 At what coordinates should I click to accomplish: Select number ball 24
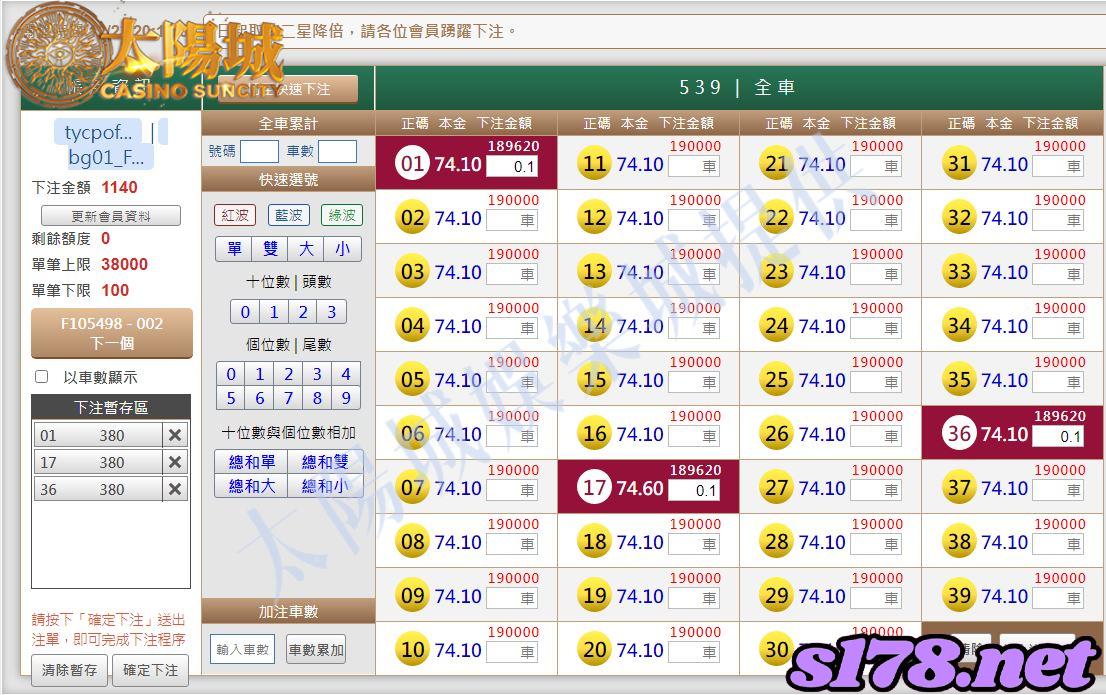pyautogui.click(x=777, y=326)
